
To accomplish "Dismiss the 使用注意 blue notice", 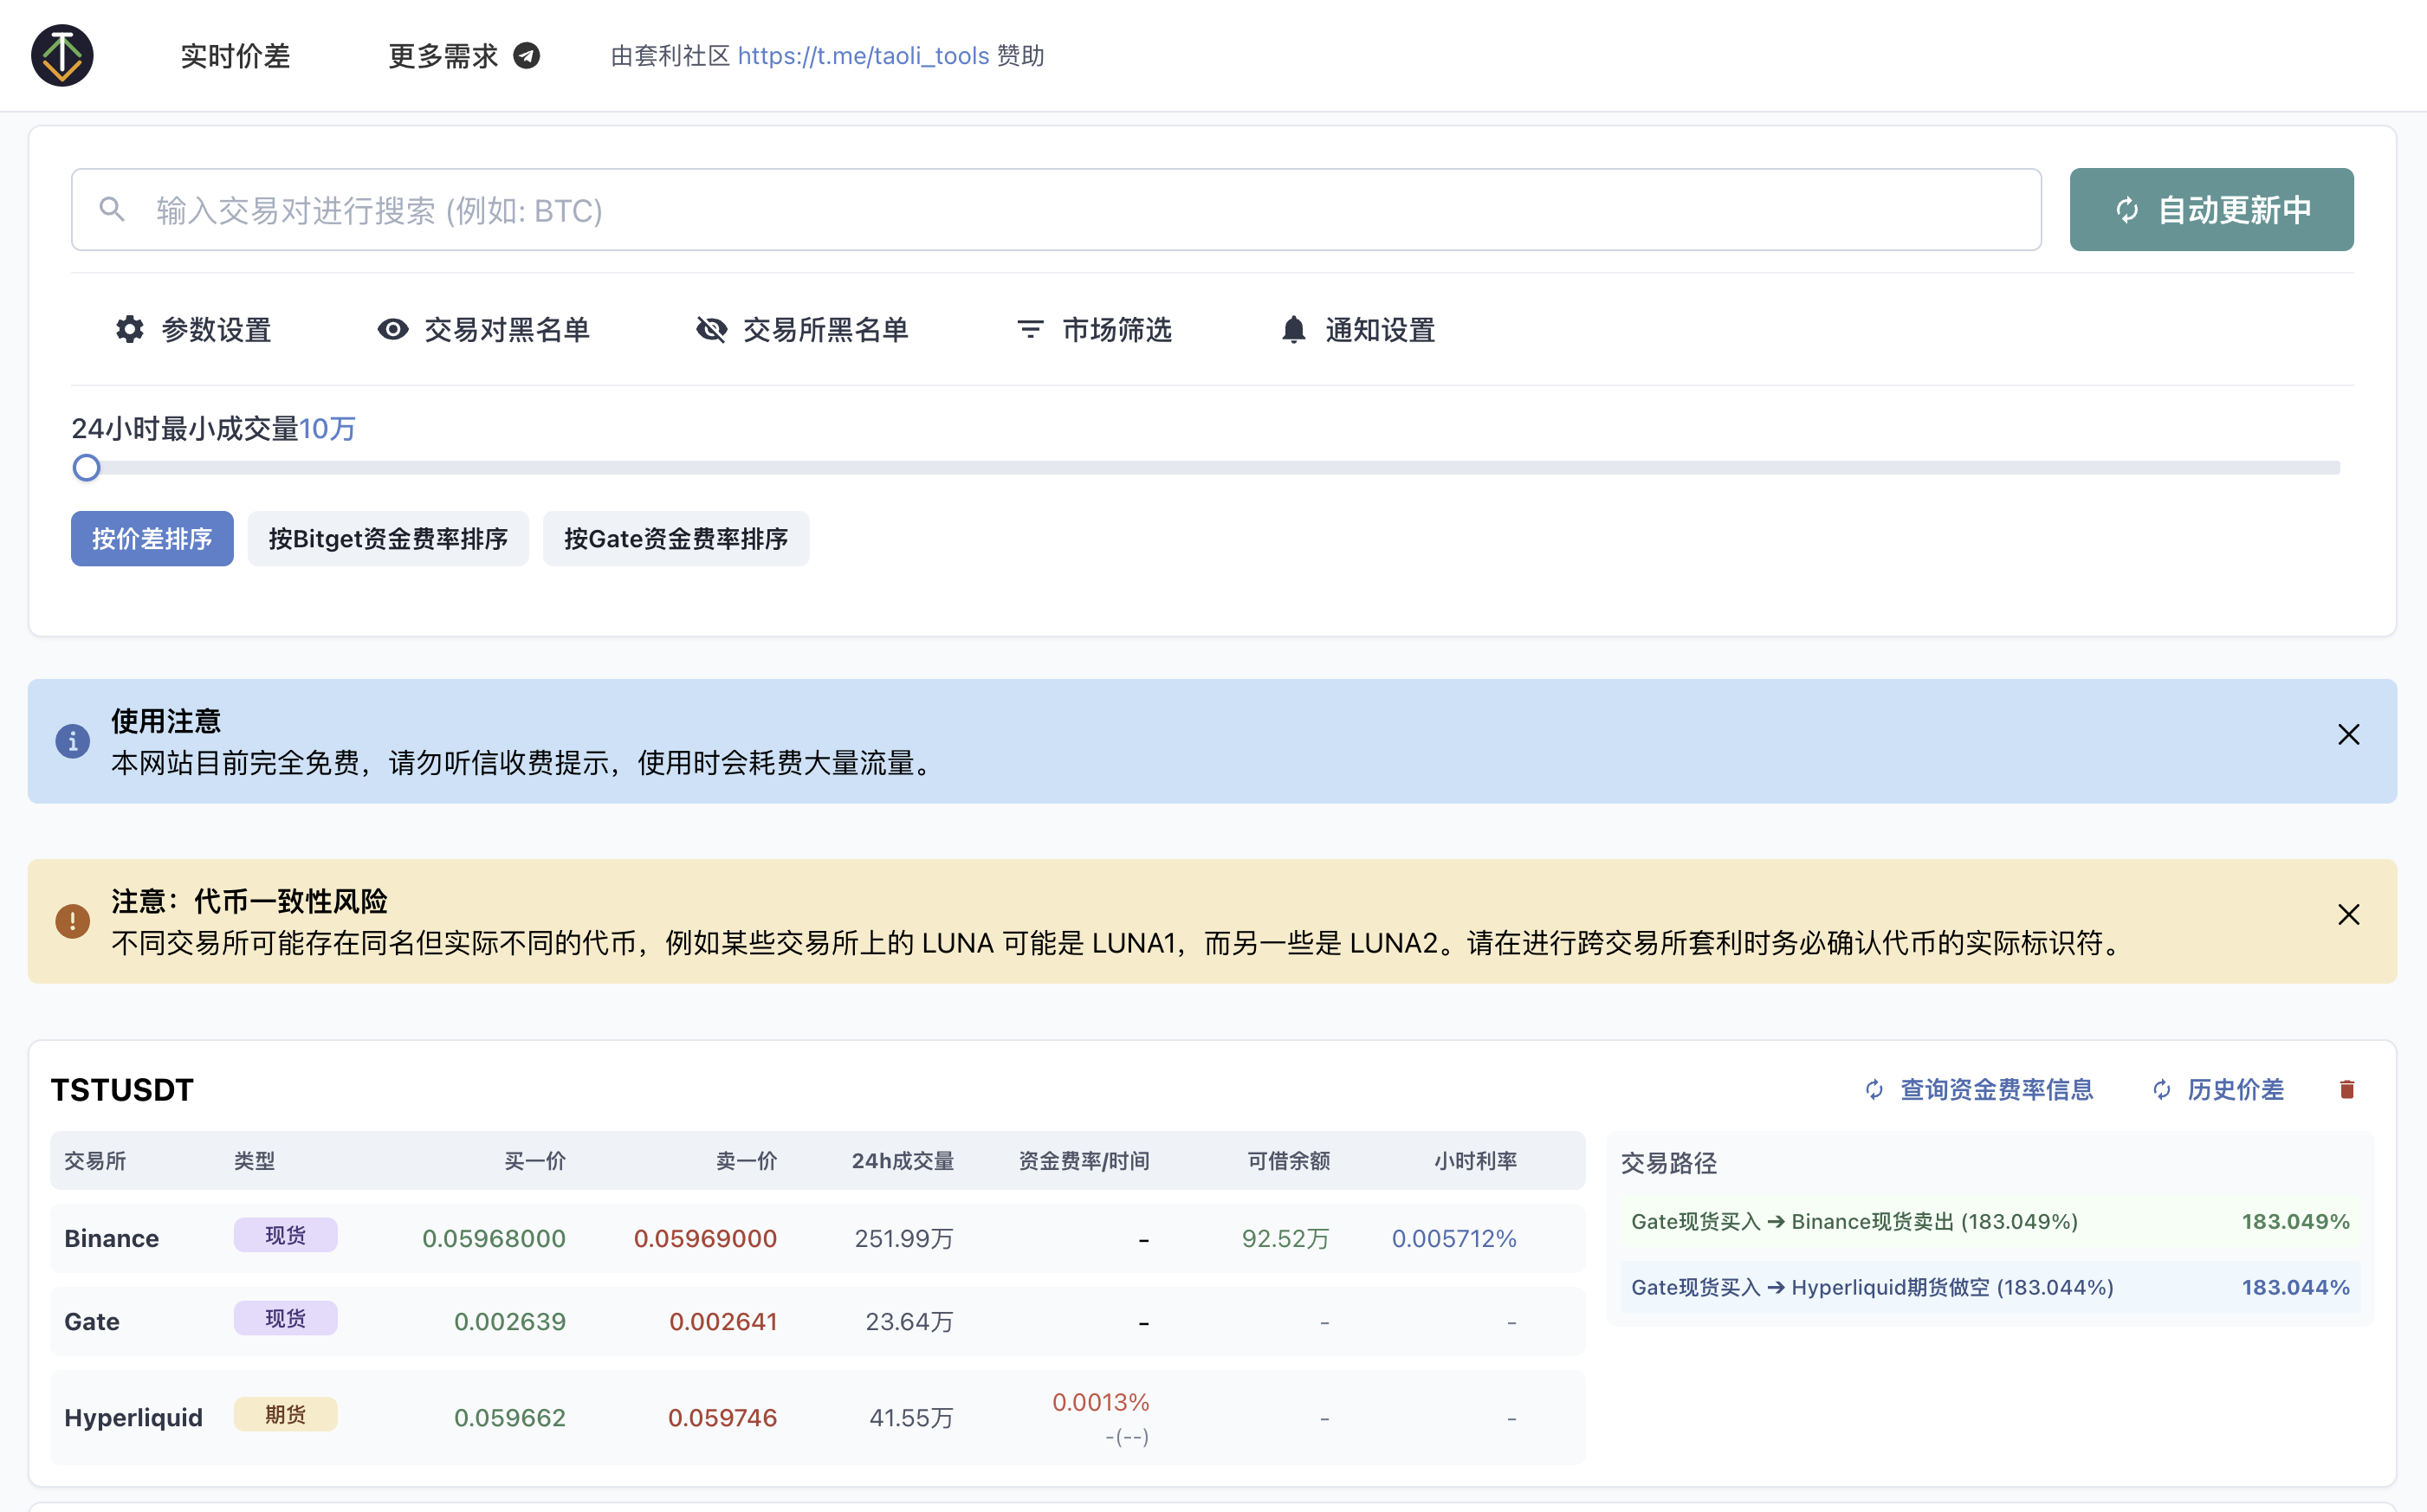I will pos(2348,735).
